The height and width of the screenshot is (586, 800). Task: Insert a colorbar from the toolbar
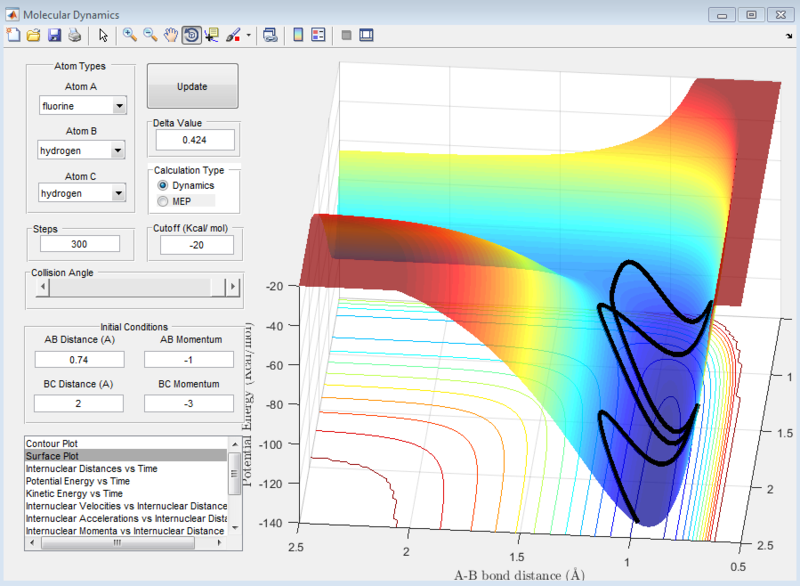(x=297, y=35)
